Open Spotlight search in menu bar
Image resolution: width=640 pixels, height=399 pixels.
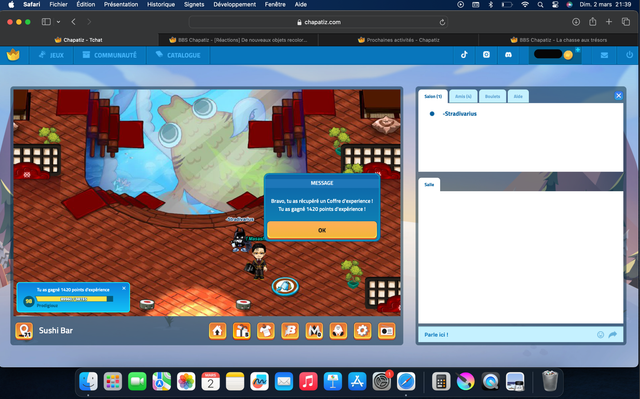coord(540,4)
